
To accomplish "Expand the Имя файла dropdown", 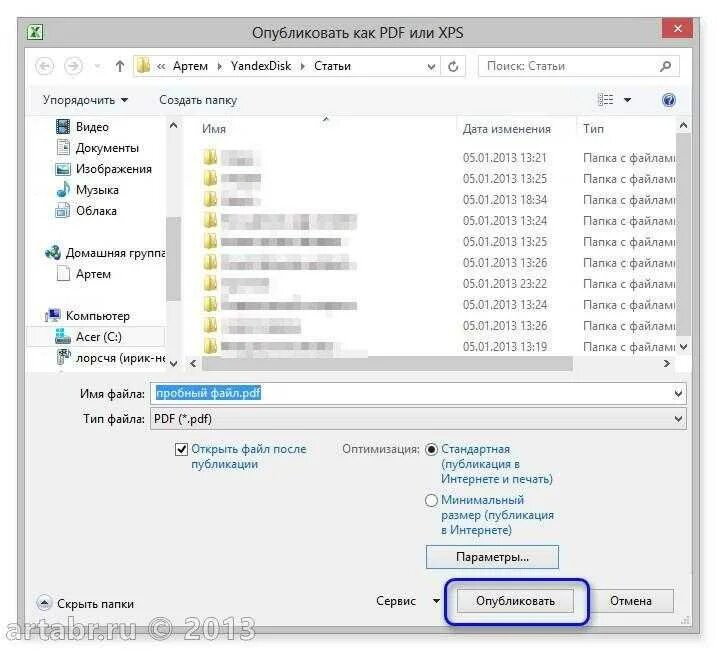I will tap(678, 394).
